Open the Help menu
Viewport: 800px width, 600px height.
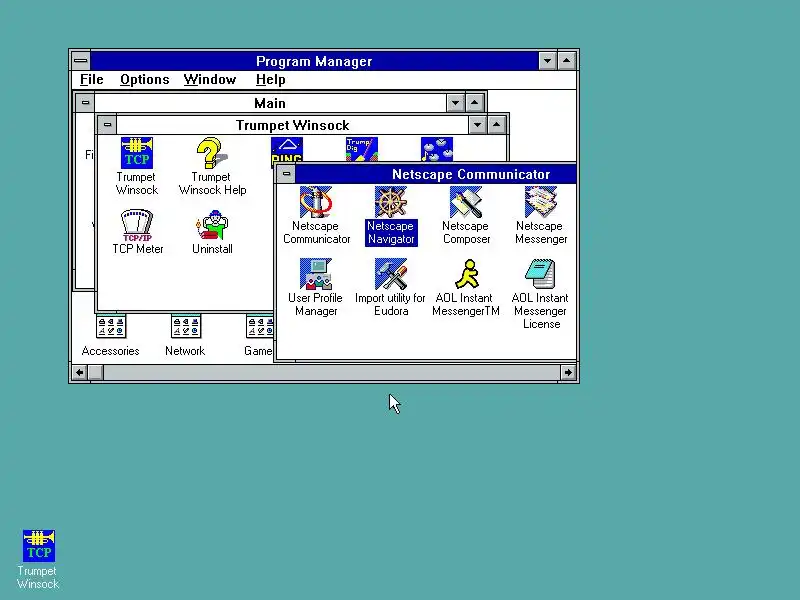[270, 80]
